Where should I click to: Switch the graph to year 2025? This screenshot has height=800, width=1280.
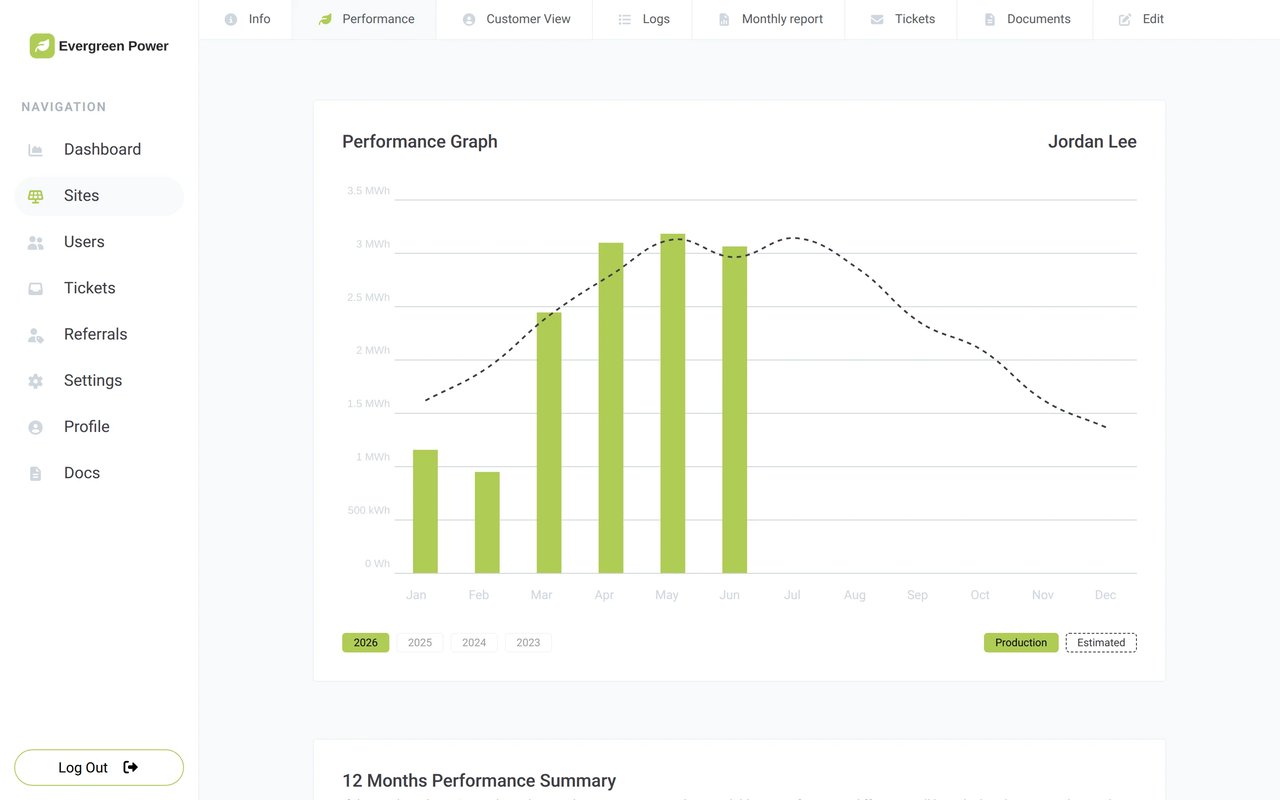tap(420, 643)
